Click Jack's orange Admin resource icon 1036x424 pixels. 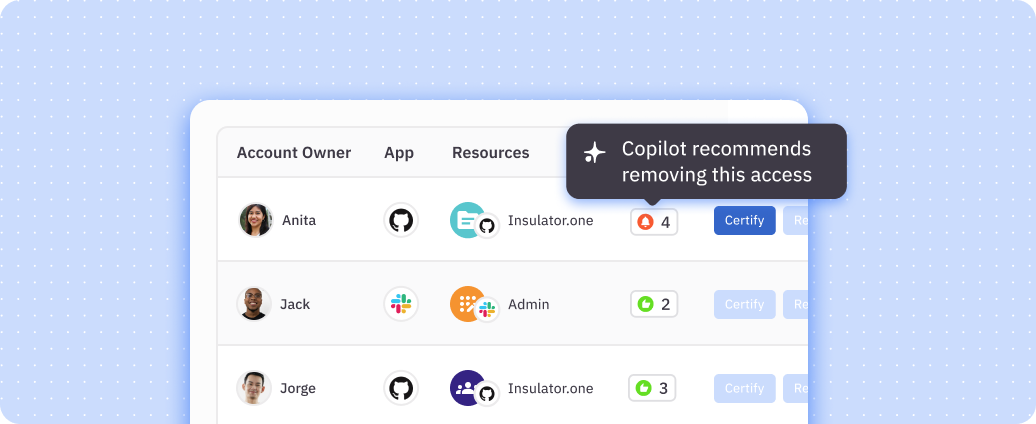click(466, 304)
